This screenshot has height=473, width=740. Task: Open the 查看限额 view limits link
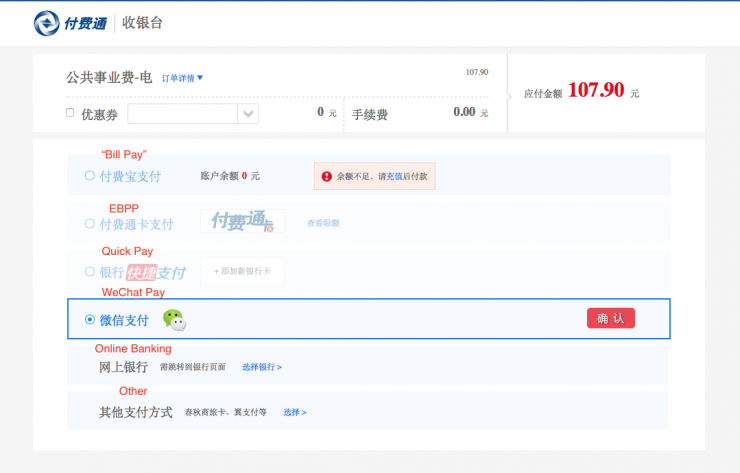(x=323, y=223)
